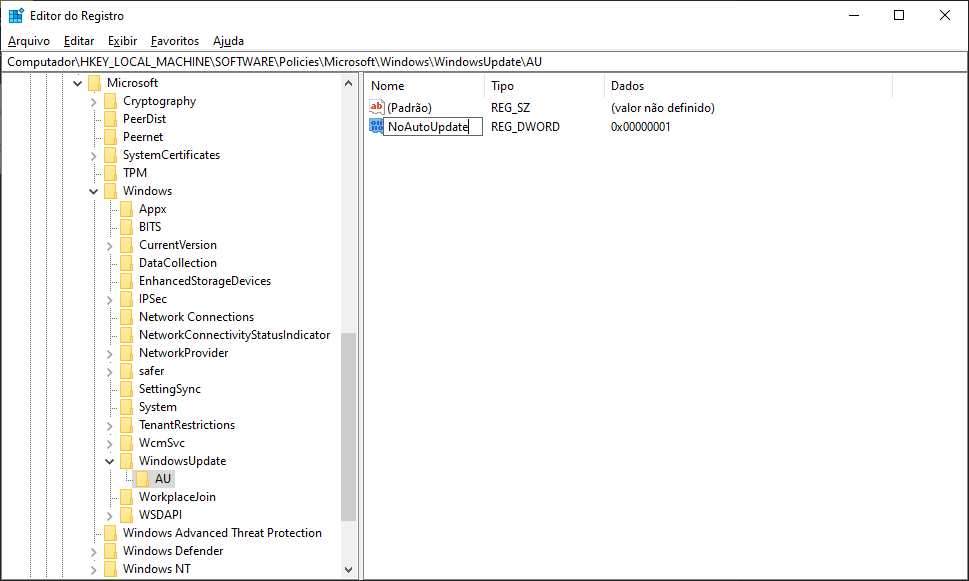Click the Cryptography folder icon

tap(110, 101)
